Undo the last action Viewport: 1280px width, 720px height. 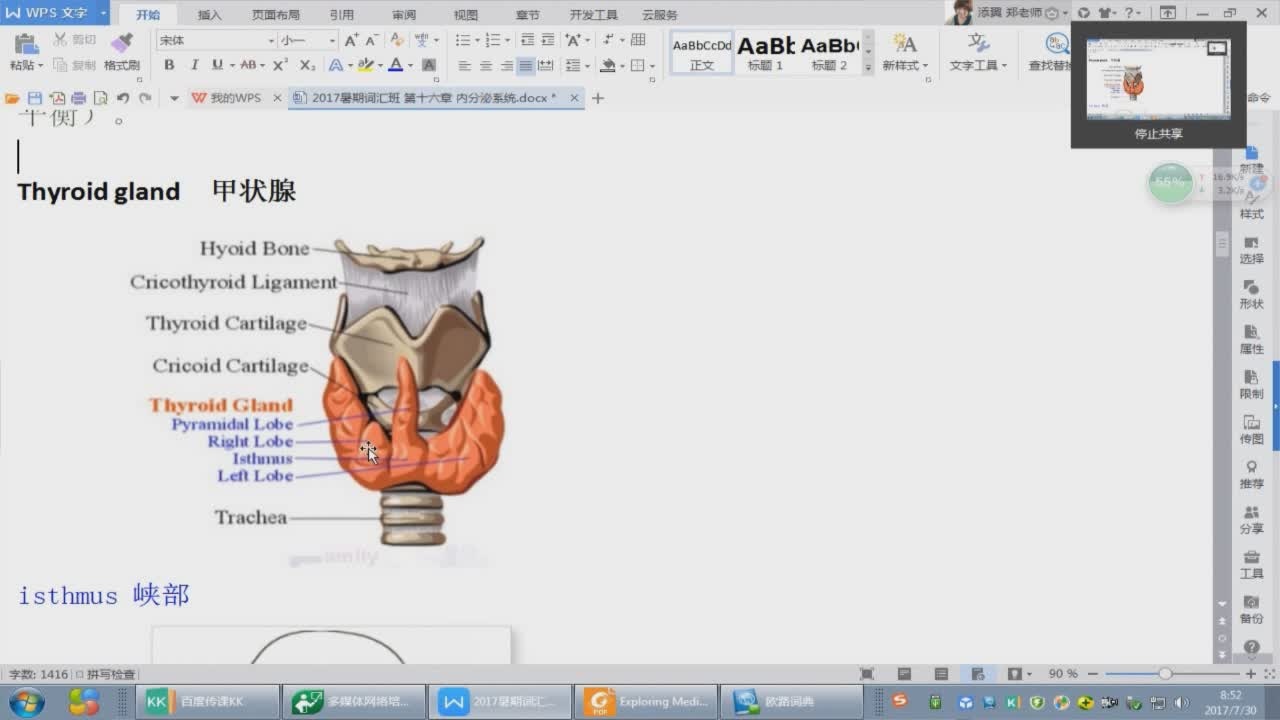pos(122,98)
